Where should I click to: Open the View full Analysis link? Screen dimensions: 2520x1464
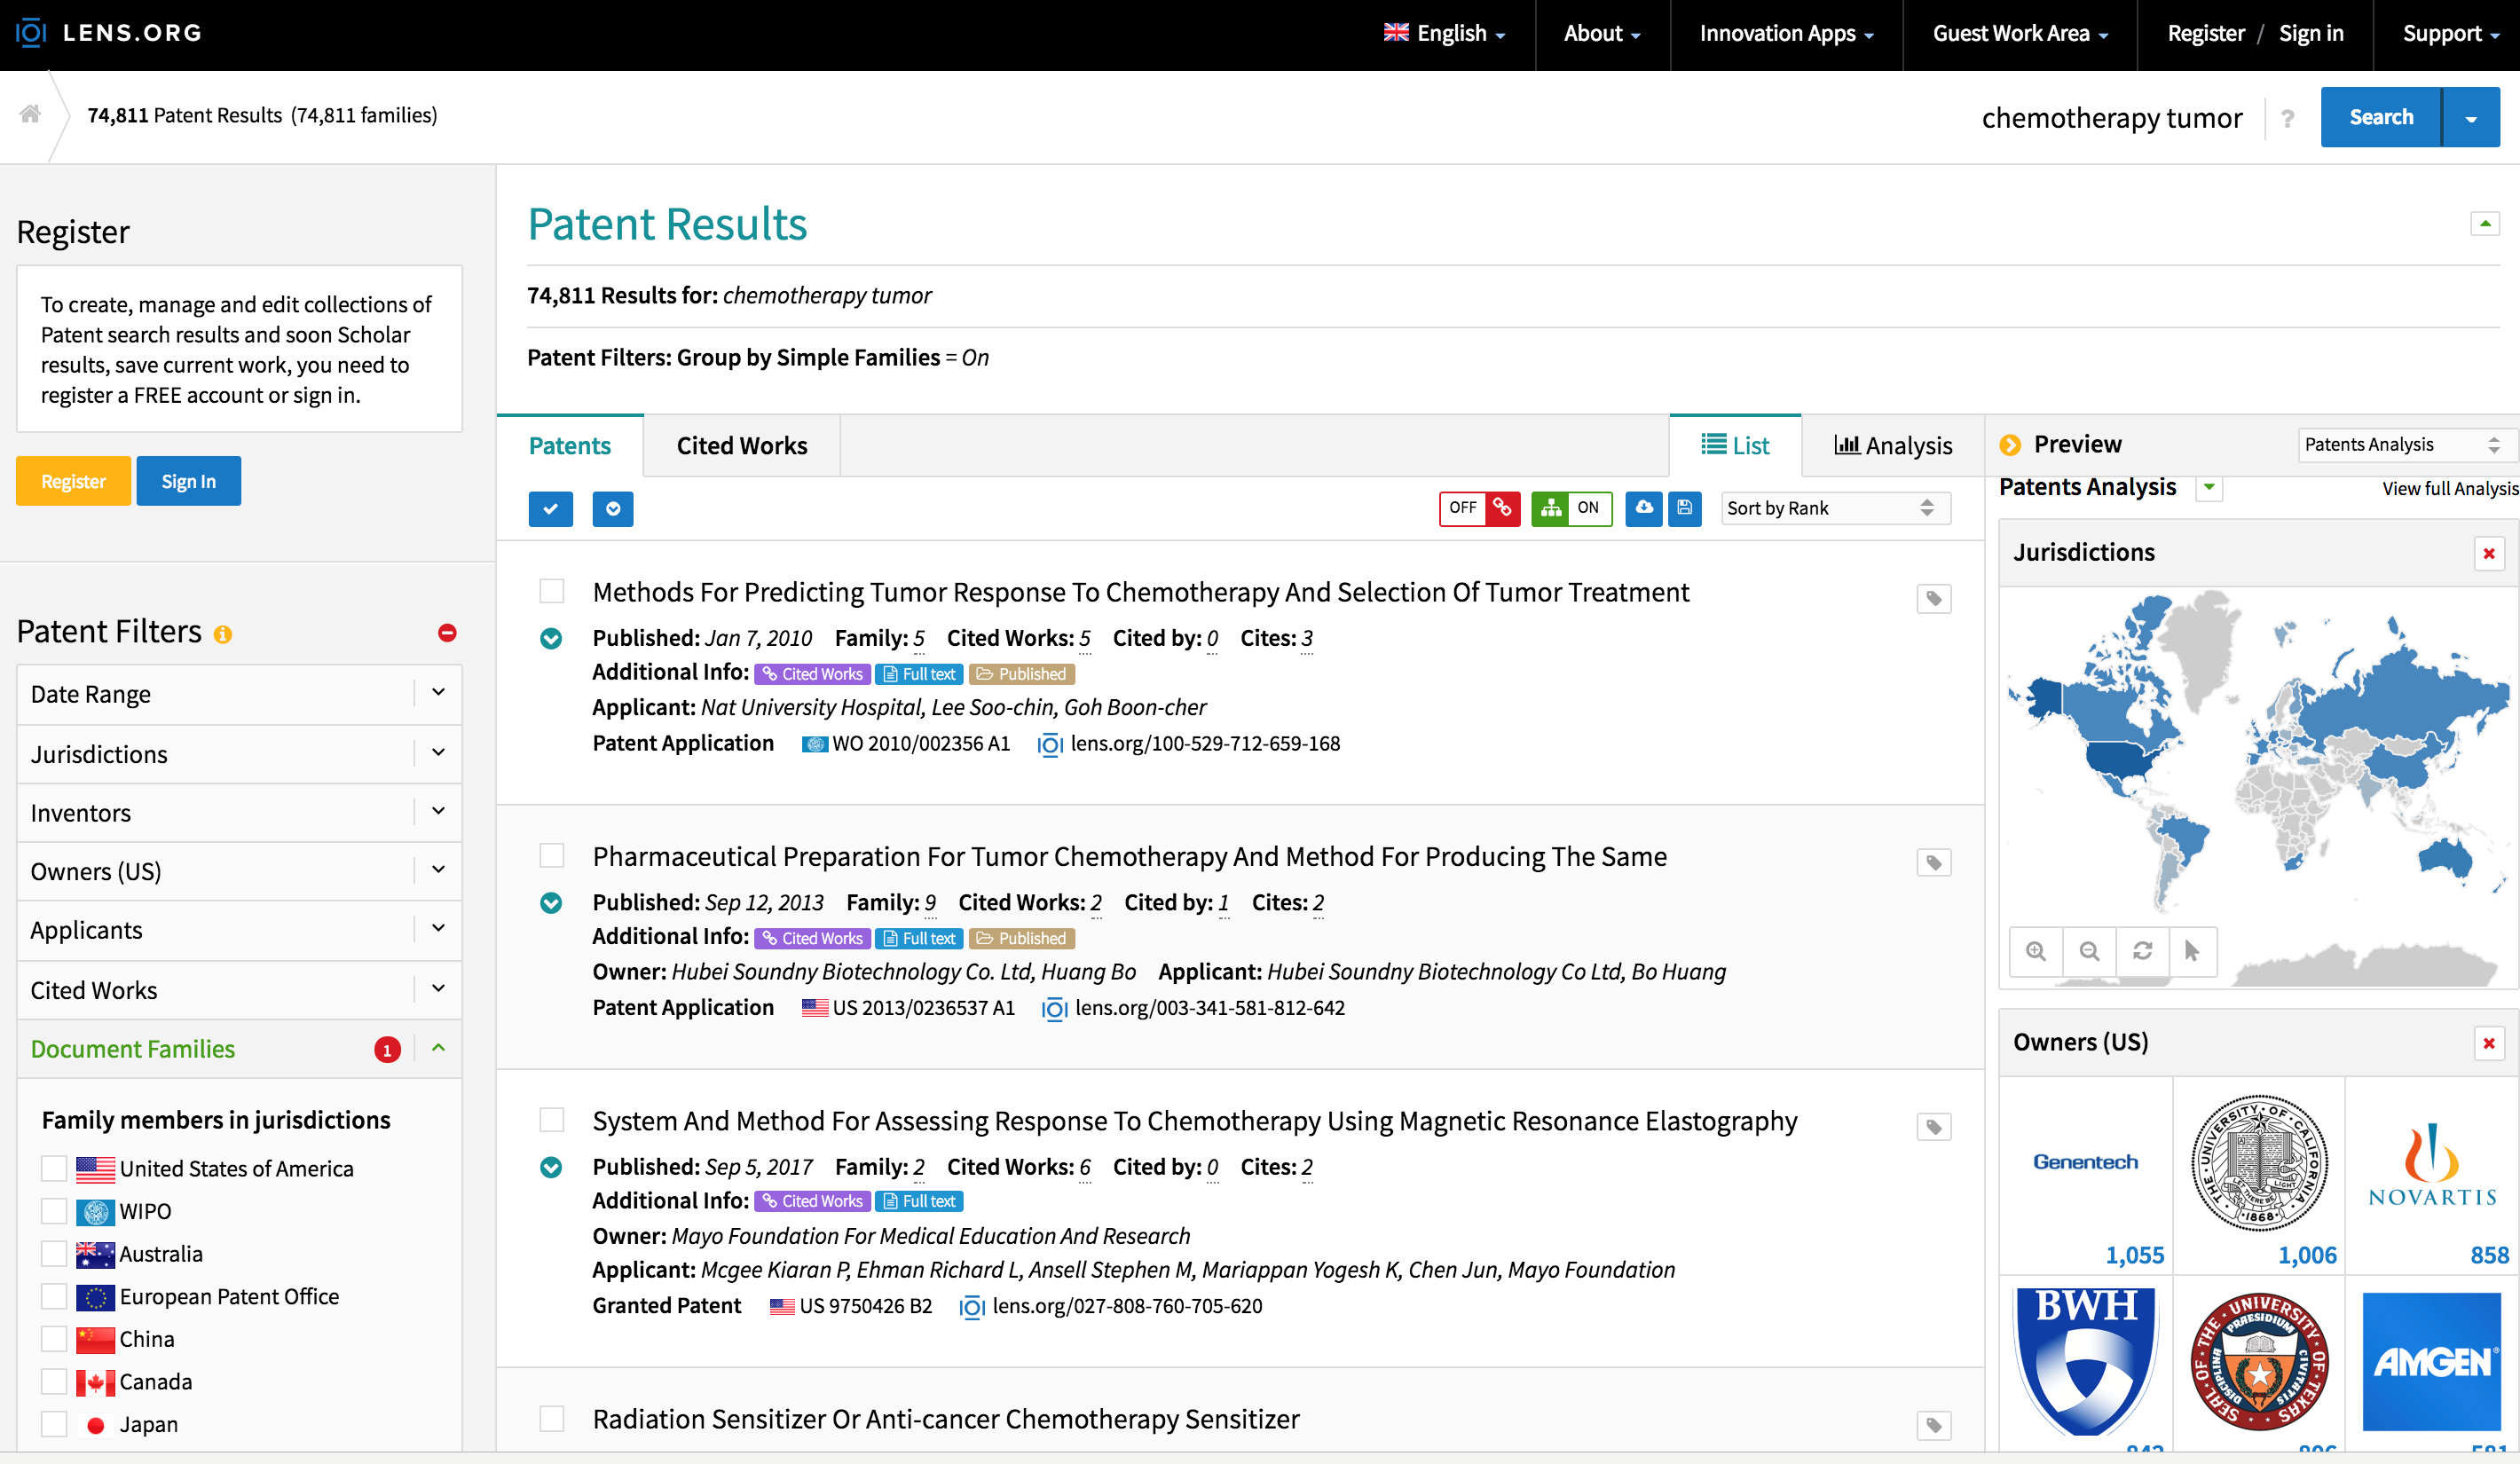(2448, 488)
